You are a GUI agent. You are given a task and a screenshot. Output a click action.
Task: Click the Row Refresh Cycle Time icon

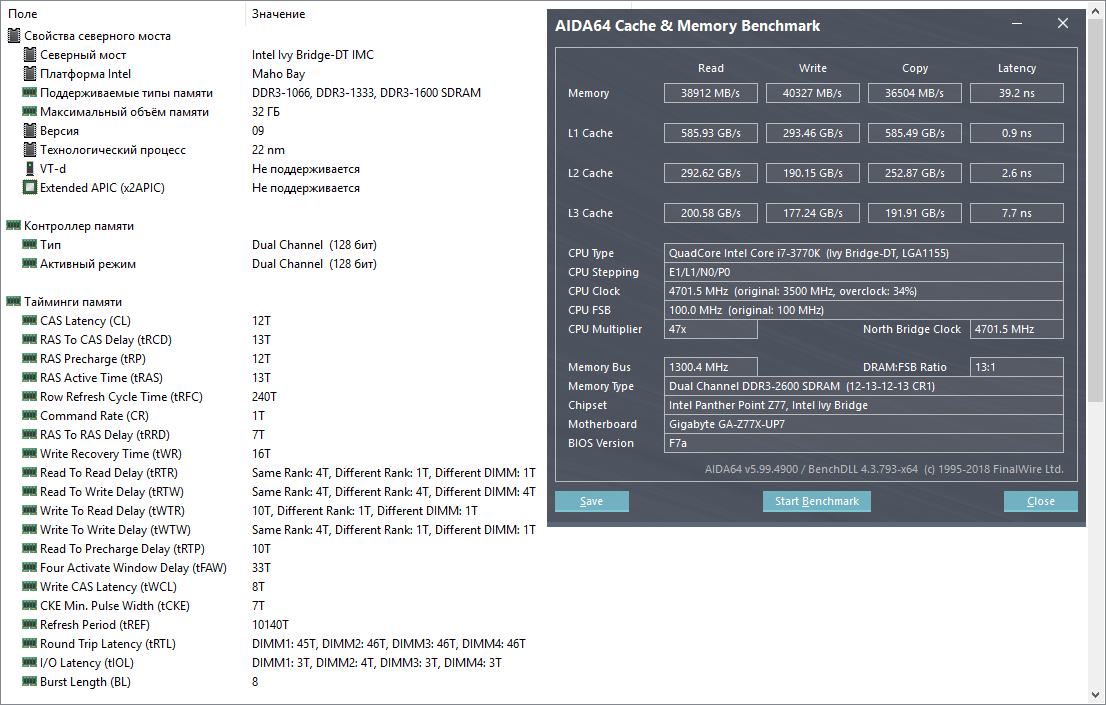click(x=30, y=397)
